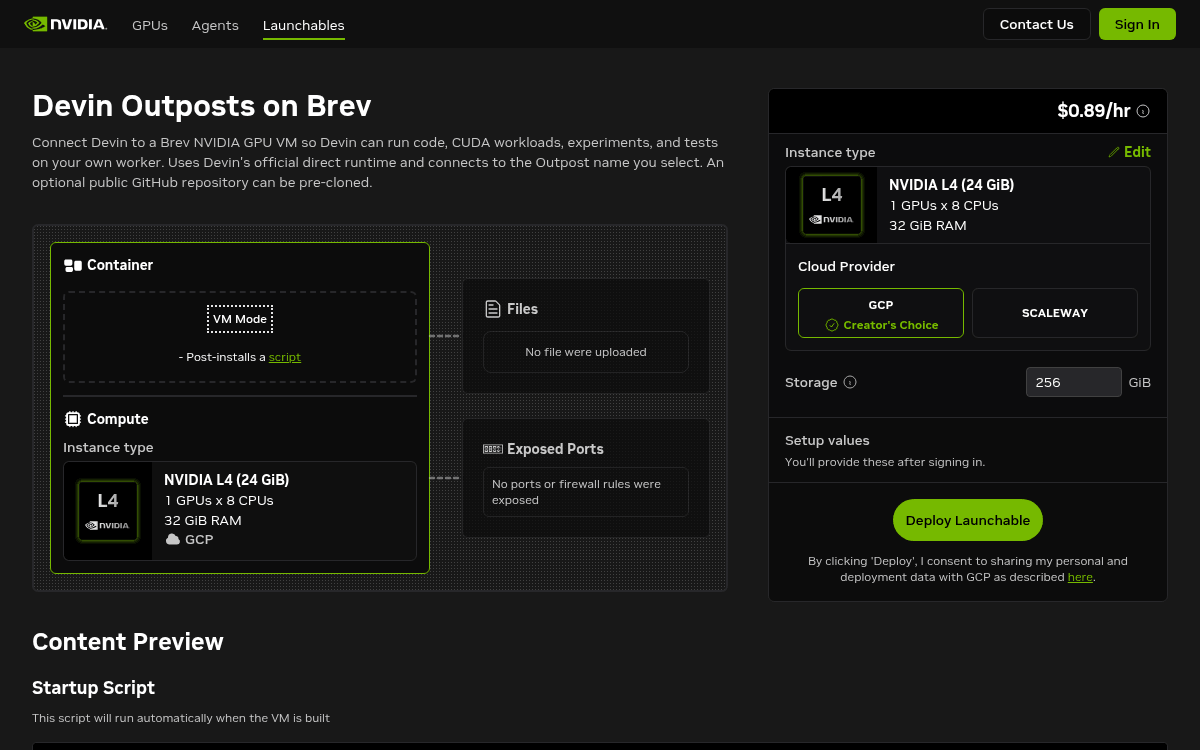Click the info icon beside $0.89/hr
1200x750 pixels.
(x=1143, y=111)
